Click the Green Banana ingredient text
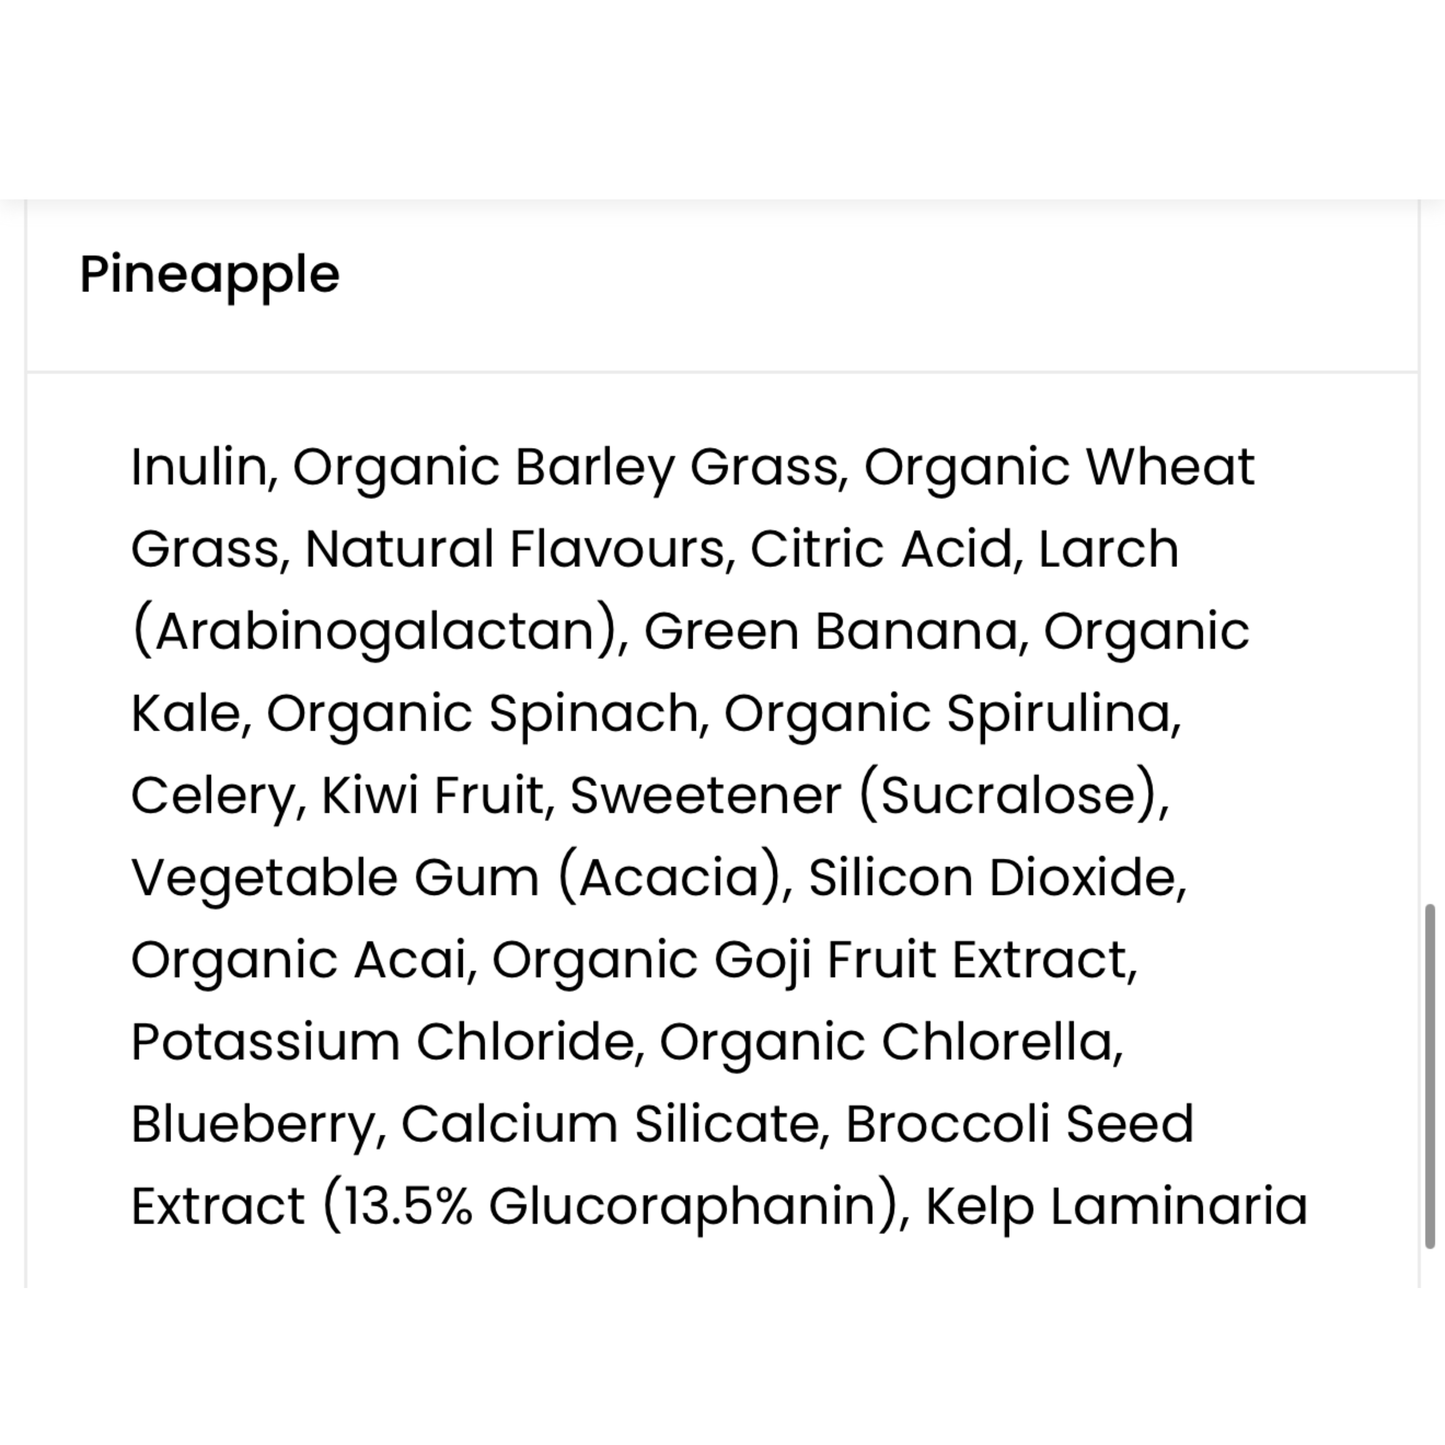The image size is (1445, 1445). coord(829,632)
